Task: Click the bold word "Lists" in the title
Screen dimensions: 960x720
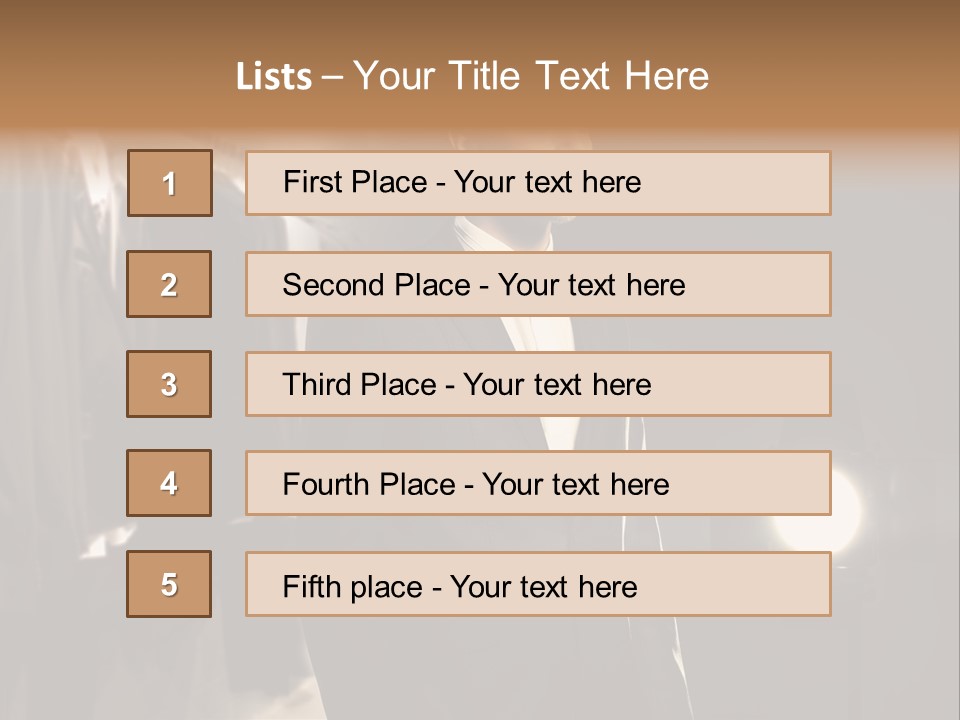Action: (x=274, y=76)
